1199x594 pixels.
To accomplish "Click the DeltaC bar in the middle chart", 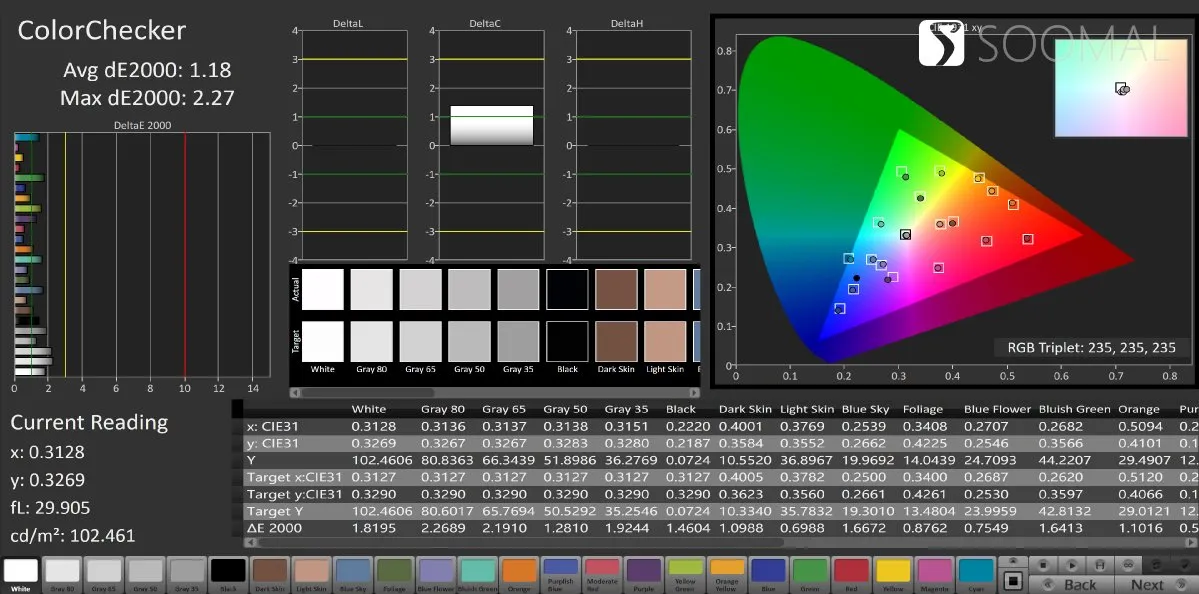I will tap(492, 125).
